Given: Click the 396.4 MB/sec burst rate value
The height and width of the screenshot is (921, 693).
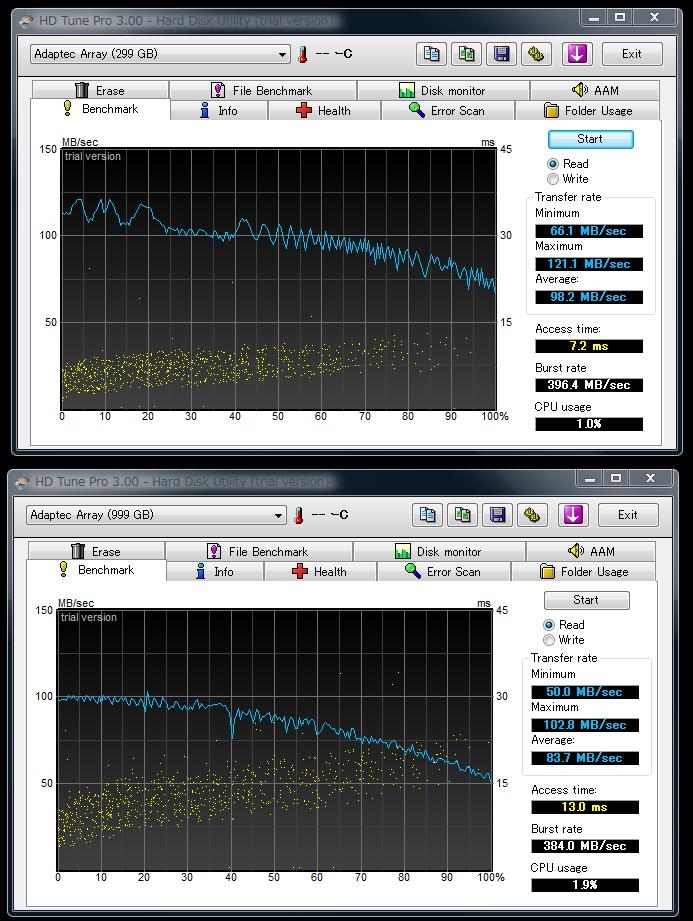Looking at the screenshot, I should click(x=589, y=385).
